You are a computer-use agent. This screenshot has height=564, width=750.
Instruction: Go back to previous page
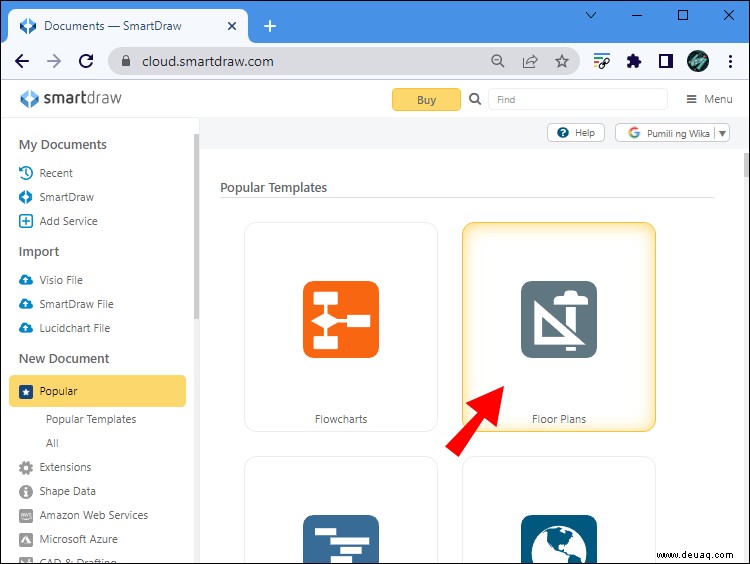pyautogui.click(x=22, y=61)
